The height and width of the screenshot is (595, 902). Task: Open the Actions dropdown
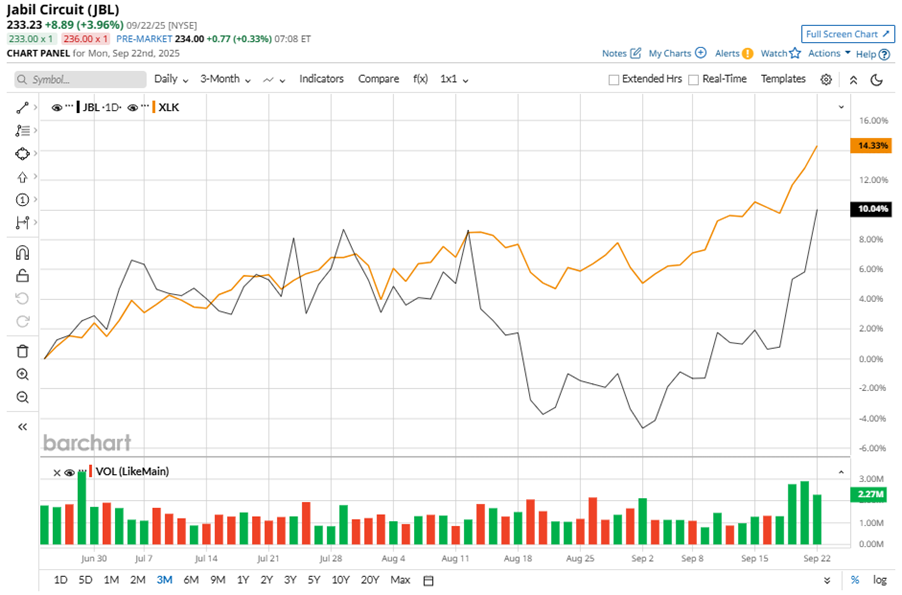point(829,53)
